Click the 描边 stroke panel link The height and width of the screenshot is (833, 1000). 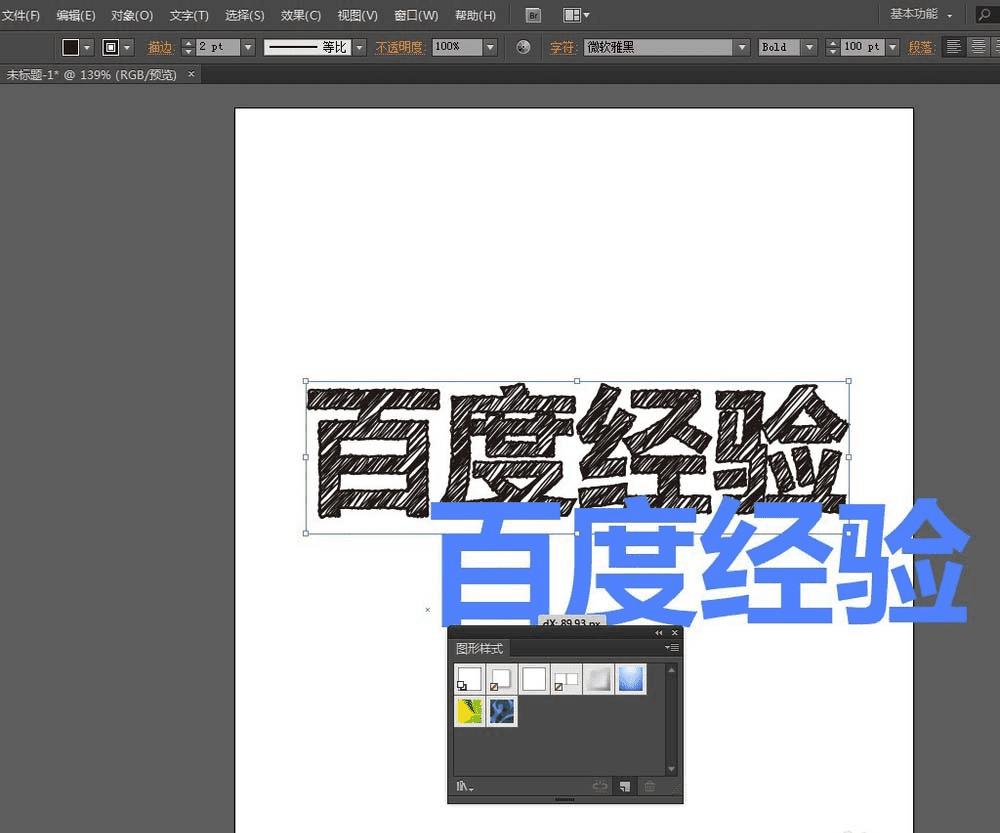(160, 47)
